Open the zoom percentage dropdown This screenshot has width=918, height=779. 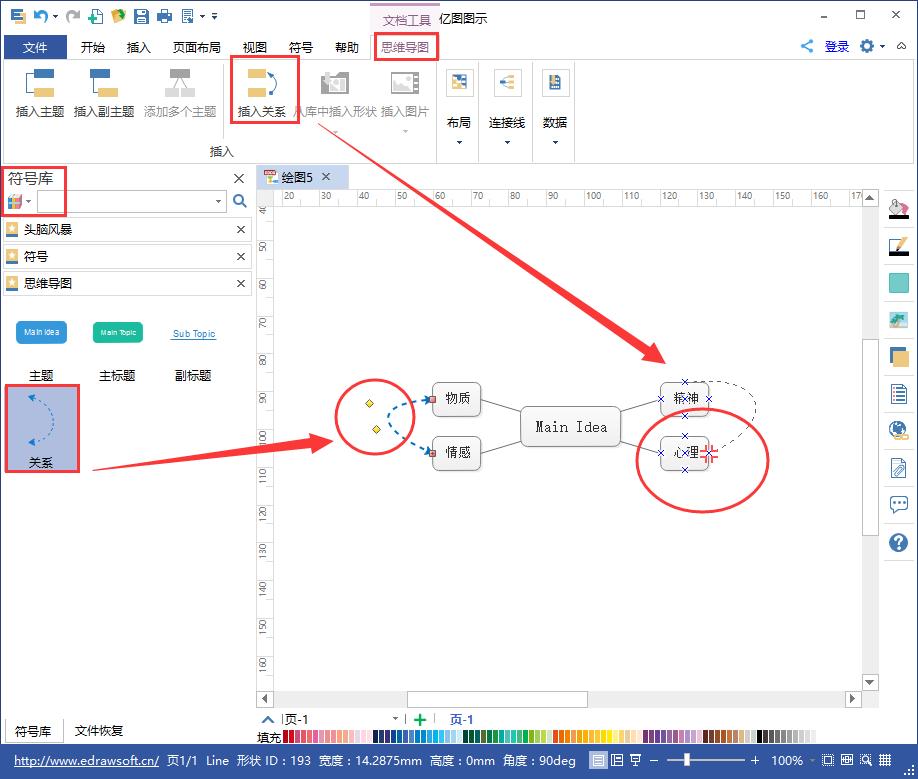(812, 760)
